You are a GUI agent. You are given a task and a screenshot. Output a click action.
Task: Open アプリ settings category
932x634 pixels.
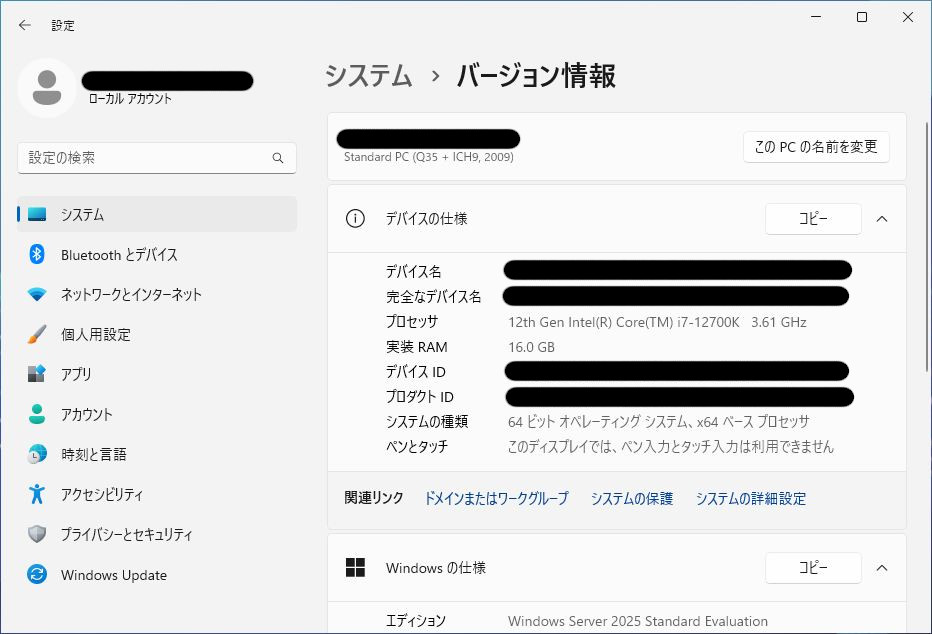[x=157, y=374]
